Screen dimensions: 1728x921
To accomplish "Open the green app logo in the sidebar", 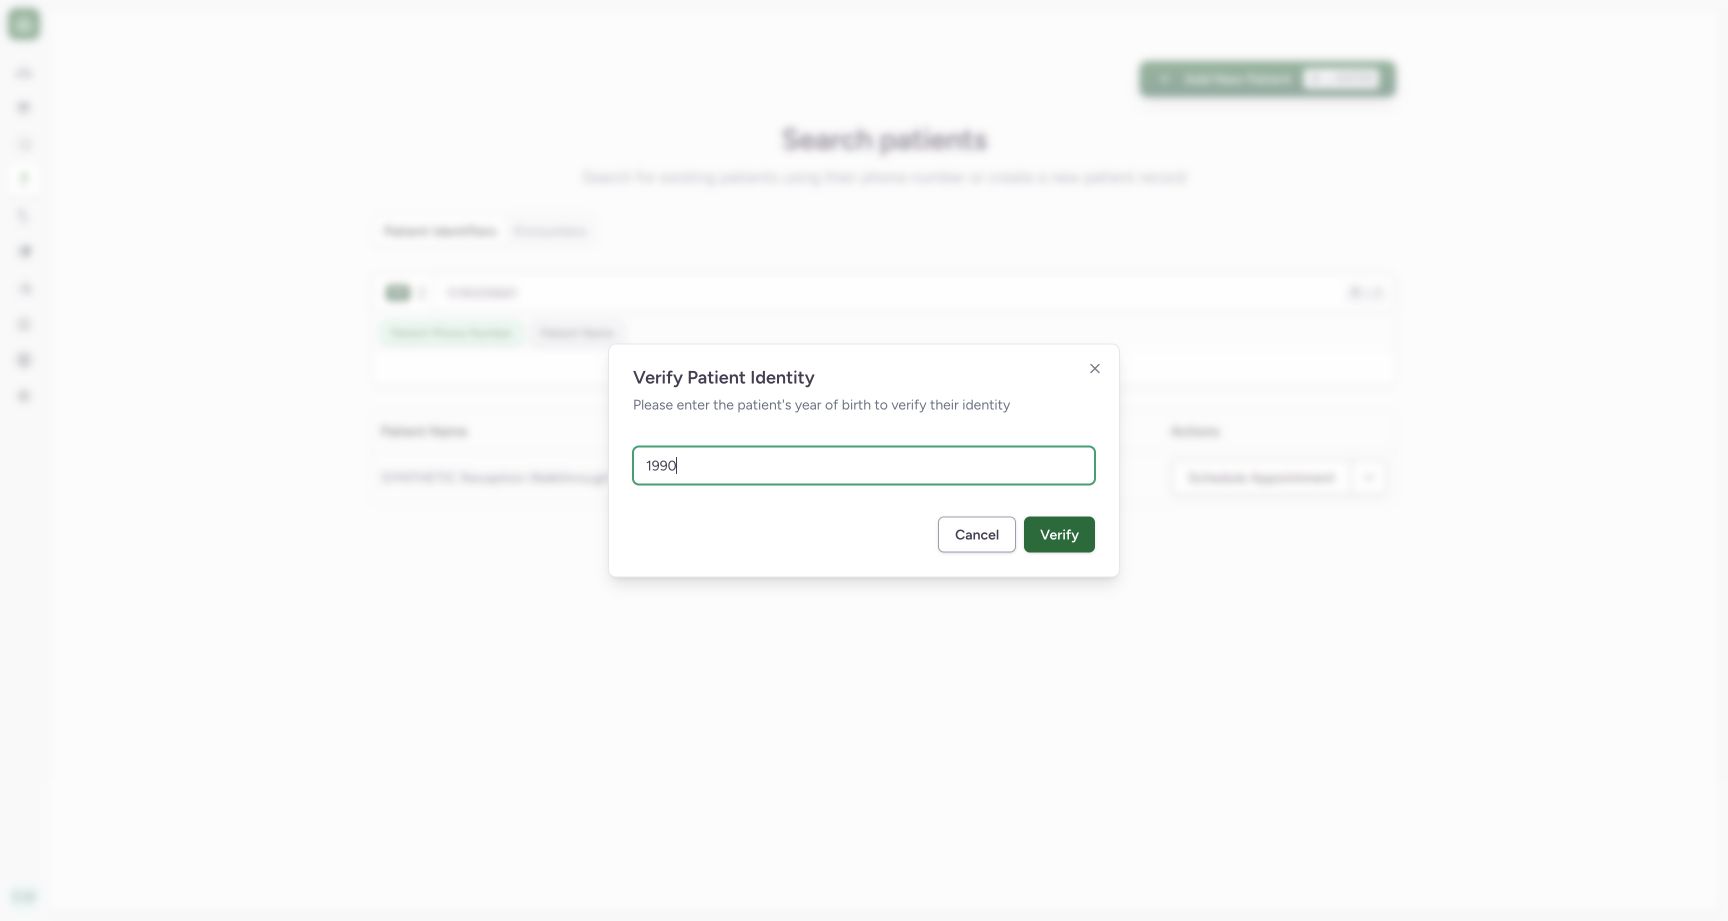I will (24, 24).
